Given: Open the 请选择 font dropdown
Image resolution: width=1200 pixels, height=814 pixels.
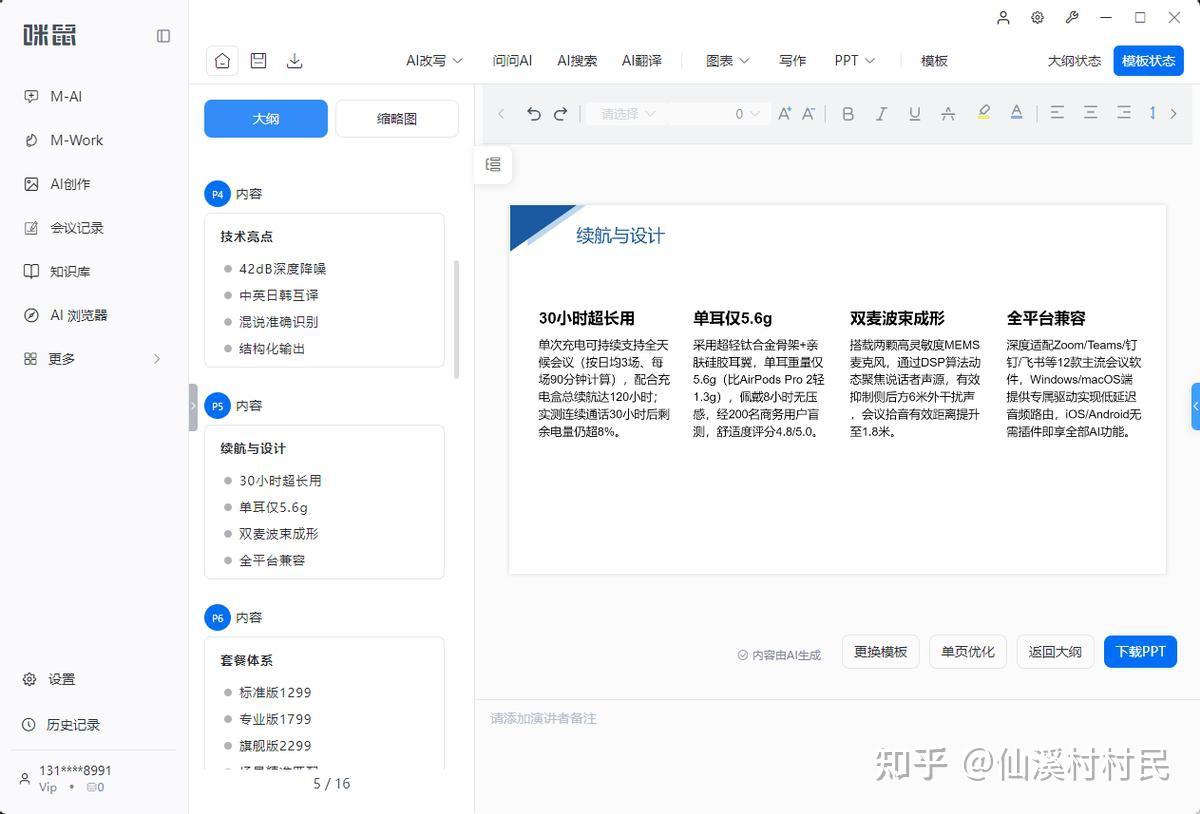Looking at the screenshot, I should [x=627, y=114].
